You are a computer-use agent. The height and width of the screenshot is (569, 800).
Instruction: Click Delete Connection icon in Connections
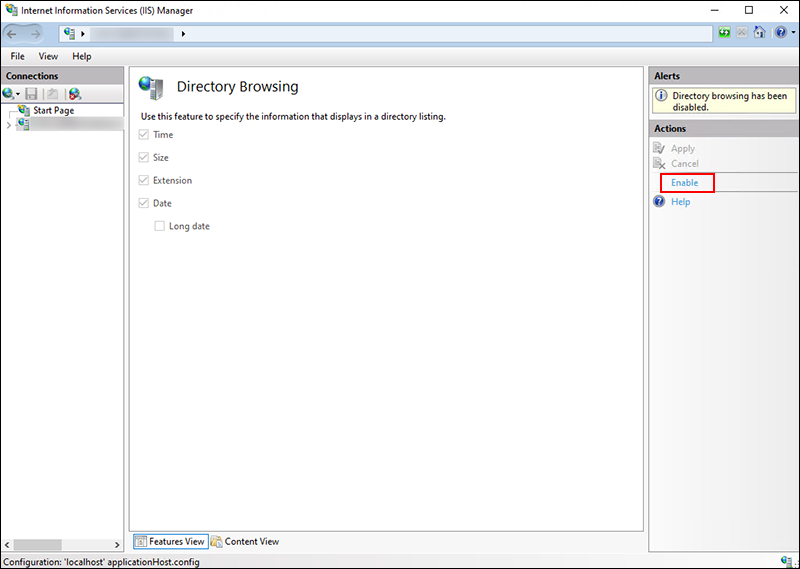(75, 94)
